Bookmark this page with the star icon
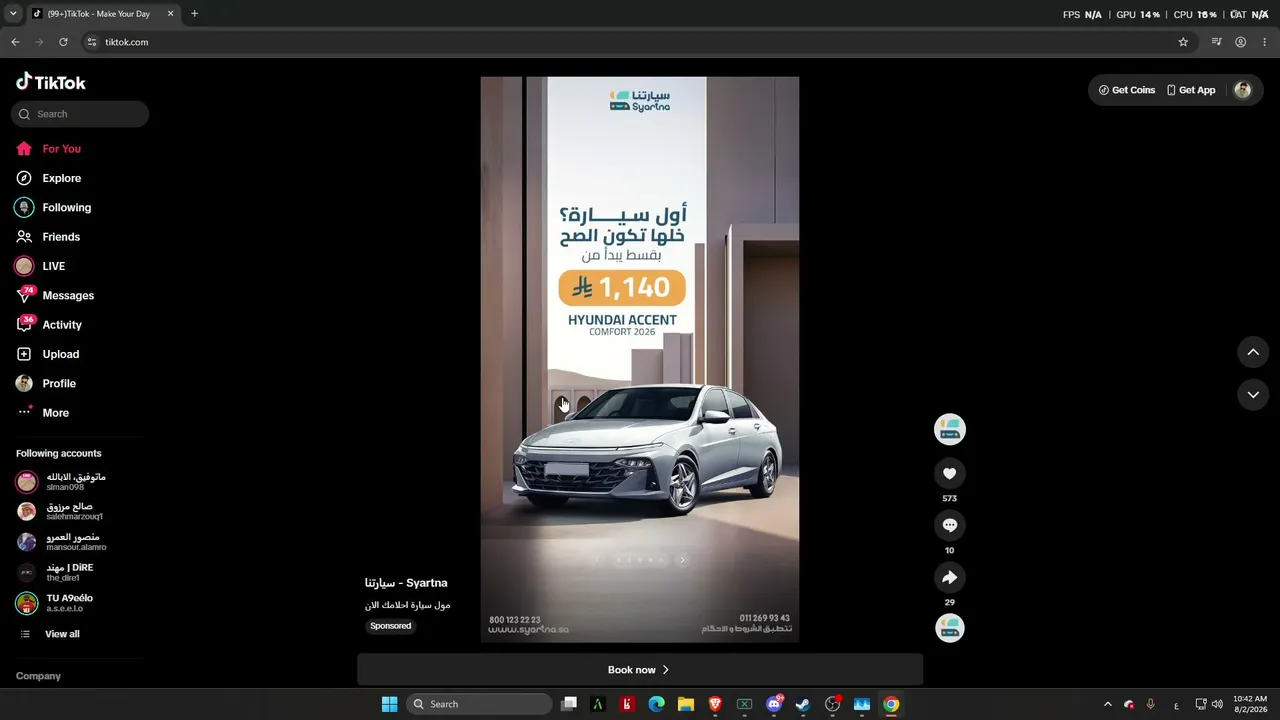 coord(1183,42)
